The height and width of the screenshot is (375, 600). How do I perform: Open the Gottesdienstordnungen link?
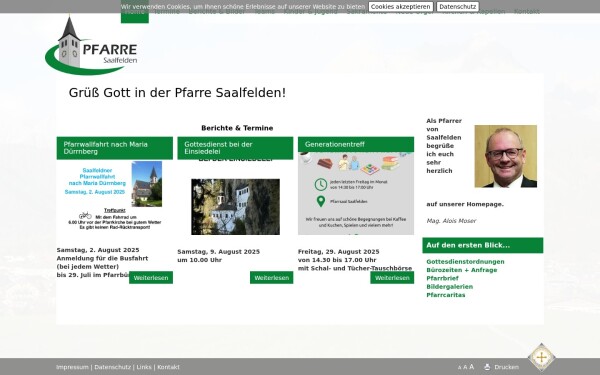(x=465, y=262)
